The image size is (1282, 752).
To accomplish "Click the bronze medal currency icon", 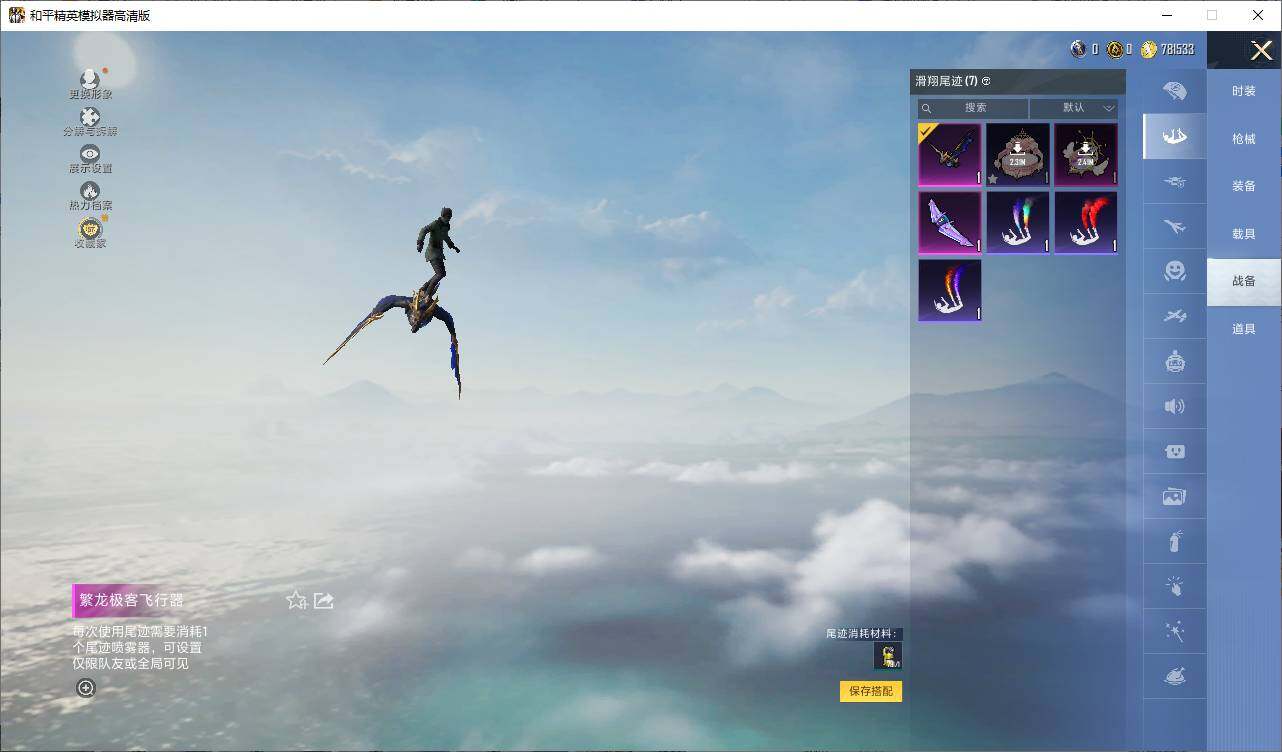I will pyautogui.click(x=1113, y=49).
